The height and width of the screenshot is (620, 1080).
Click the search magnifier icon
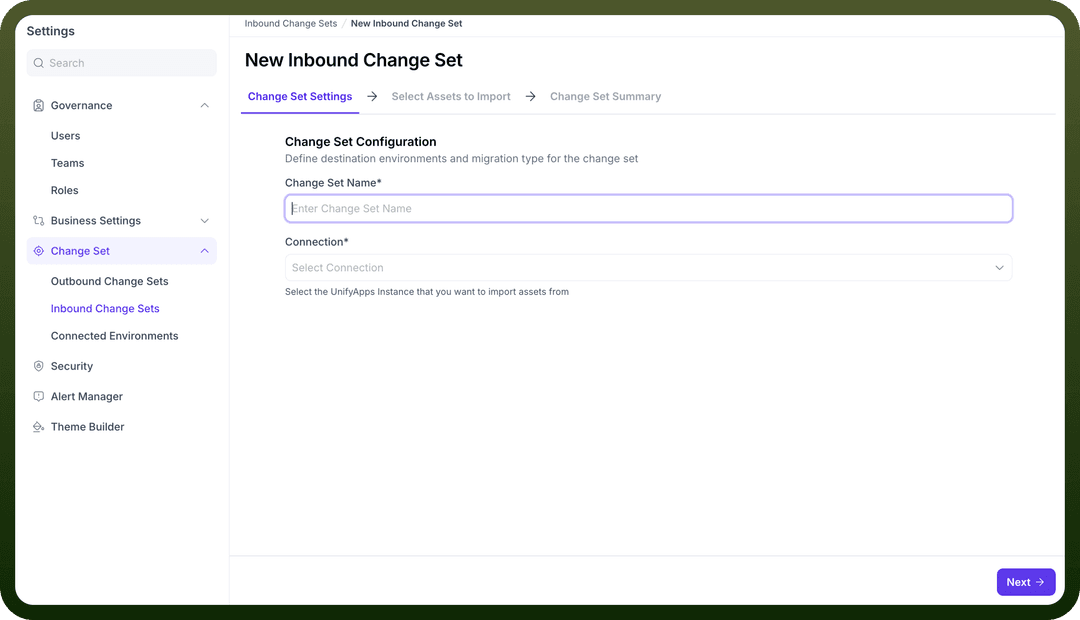click(x=39, y=63)
